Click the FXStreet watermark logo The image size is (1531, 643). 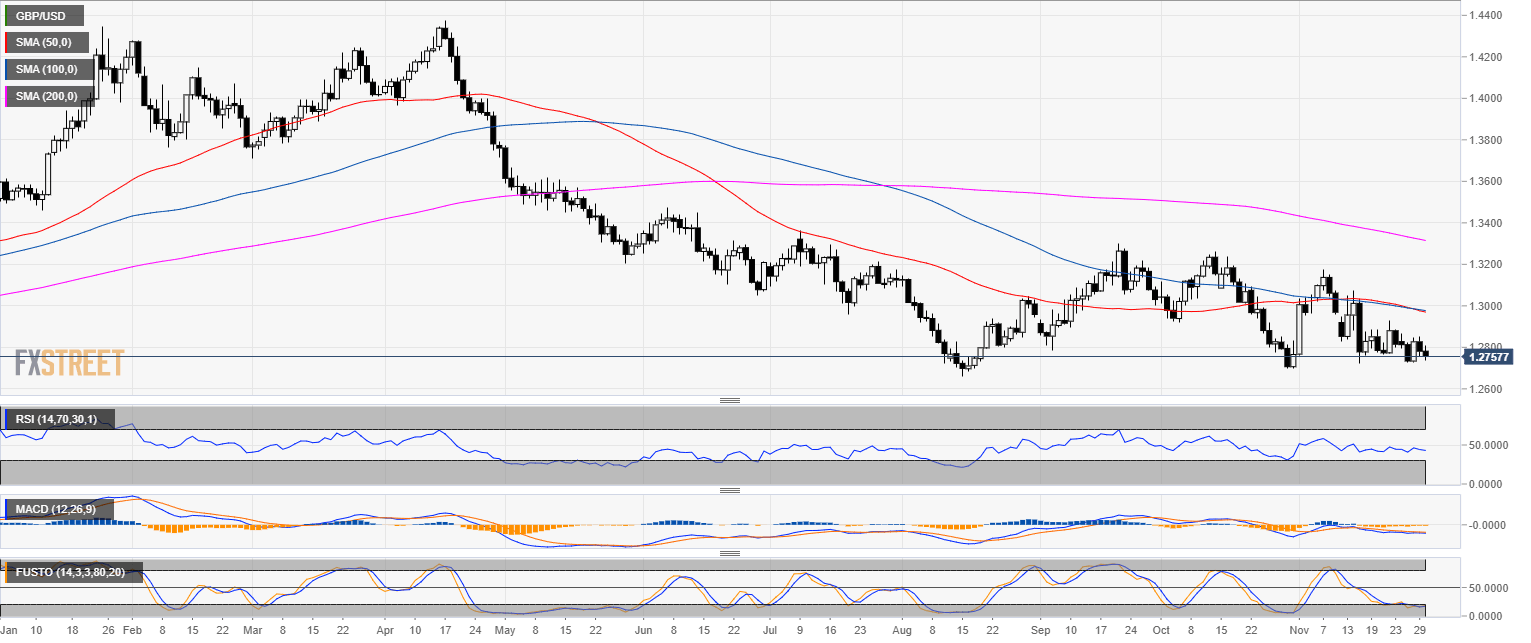pos(70,363)
